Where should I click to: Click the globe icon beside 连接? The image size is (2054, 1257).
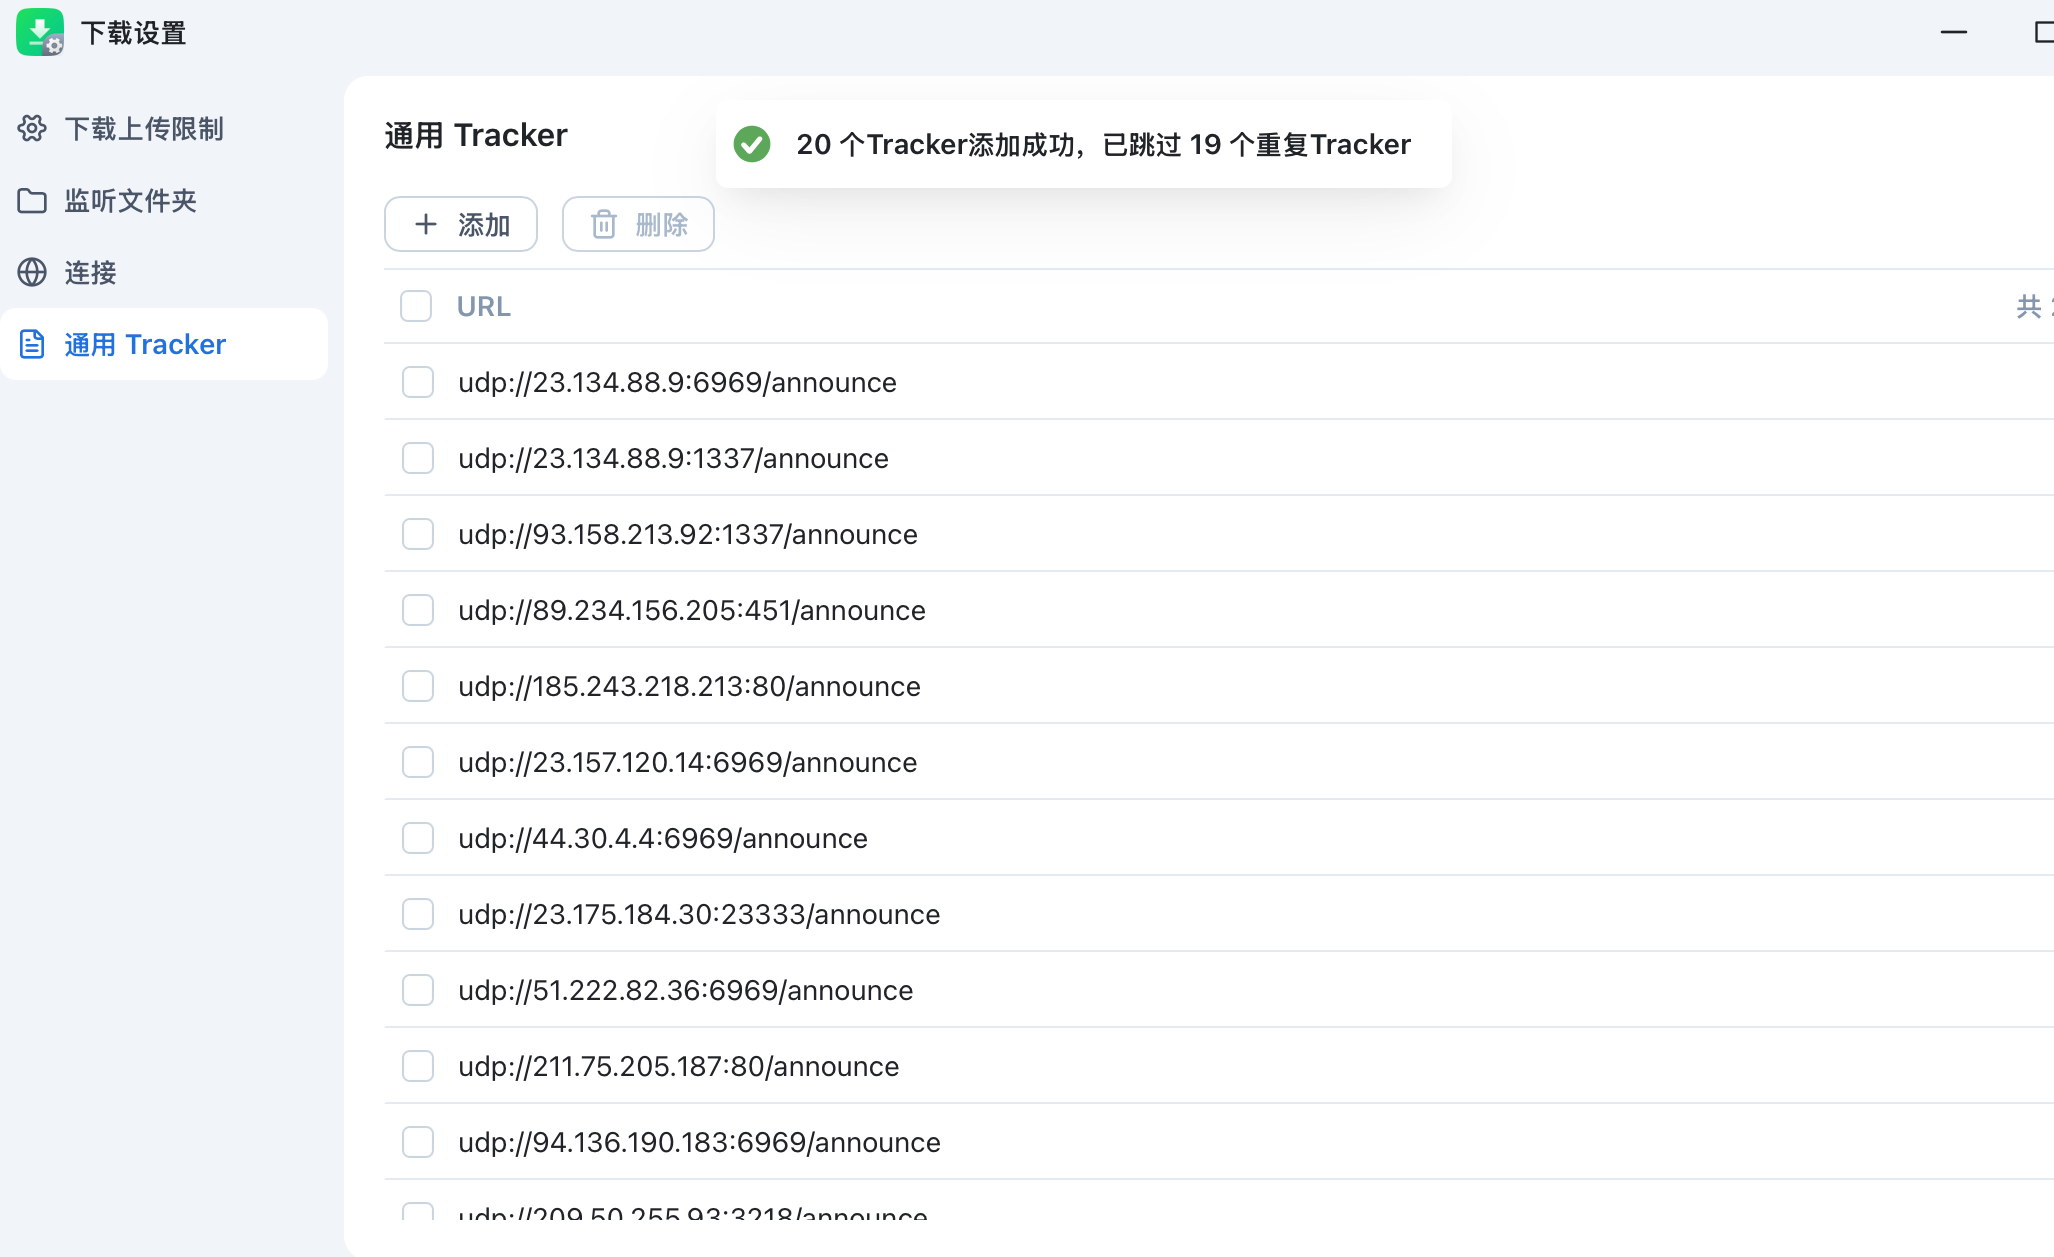32,272
